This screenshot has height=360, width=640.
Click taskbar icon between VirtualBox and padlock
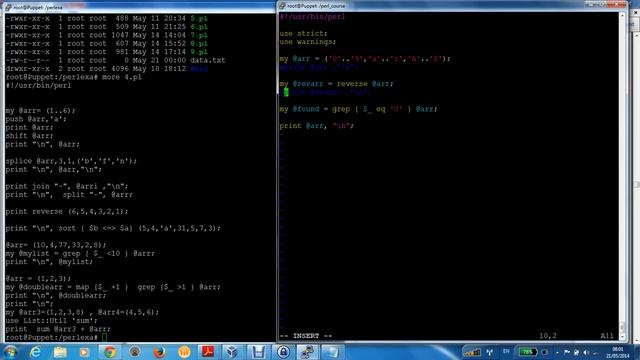tap(258, 352)
